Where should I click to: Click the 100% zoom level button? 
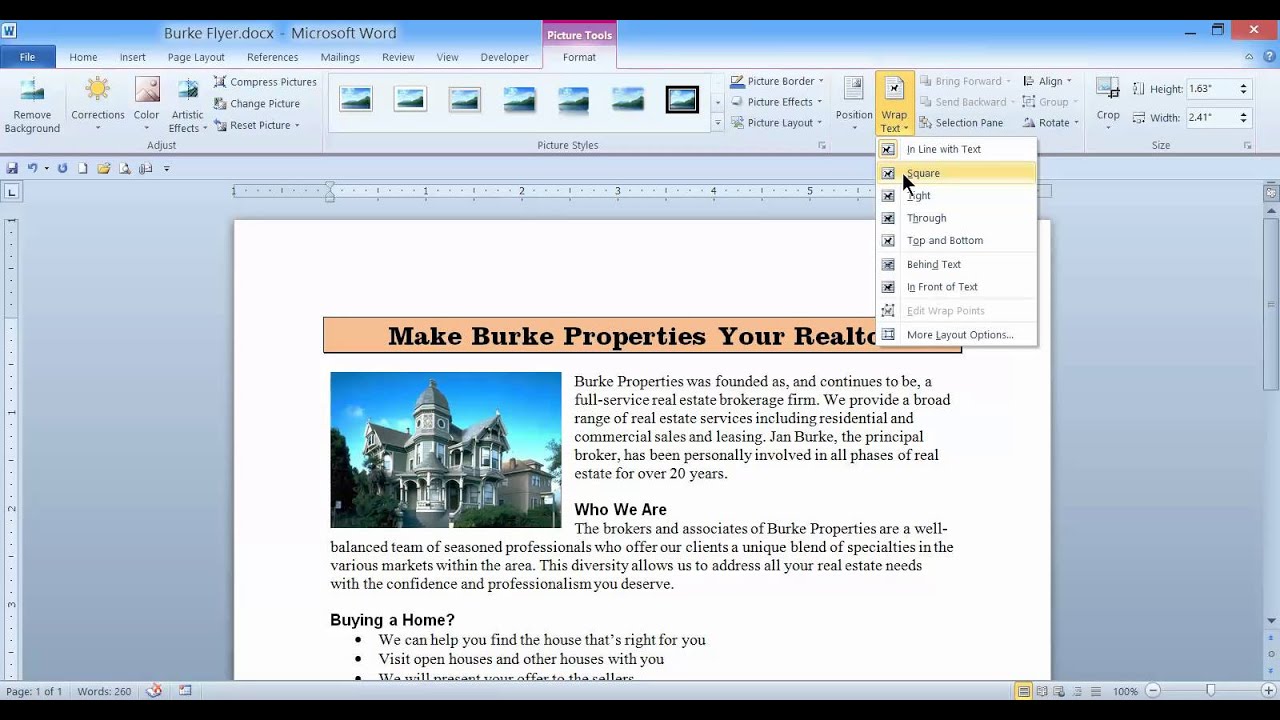pyautogui.click(x=1125, y=691)
